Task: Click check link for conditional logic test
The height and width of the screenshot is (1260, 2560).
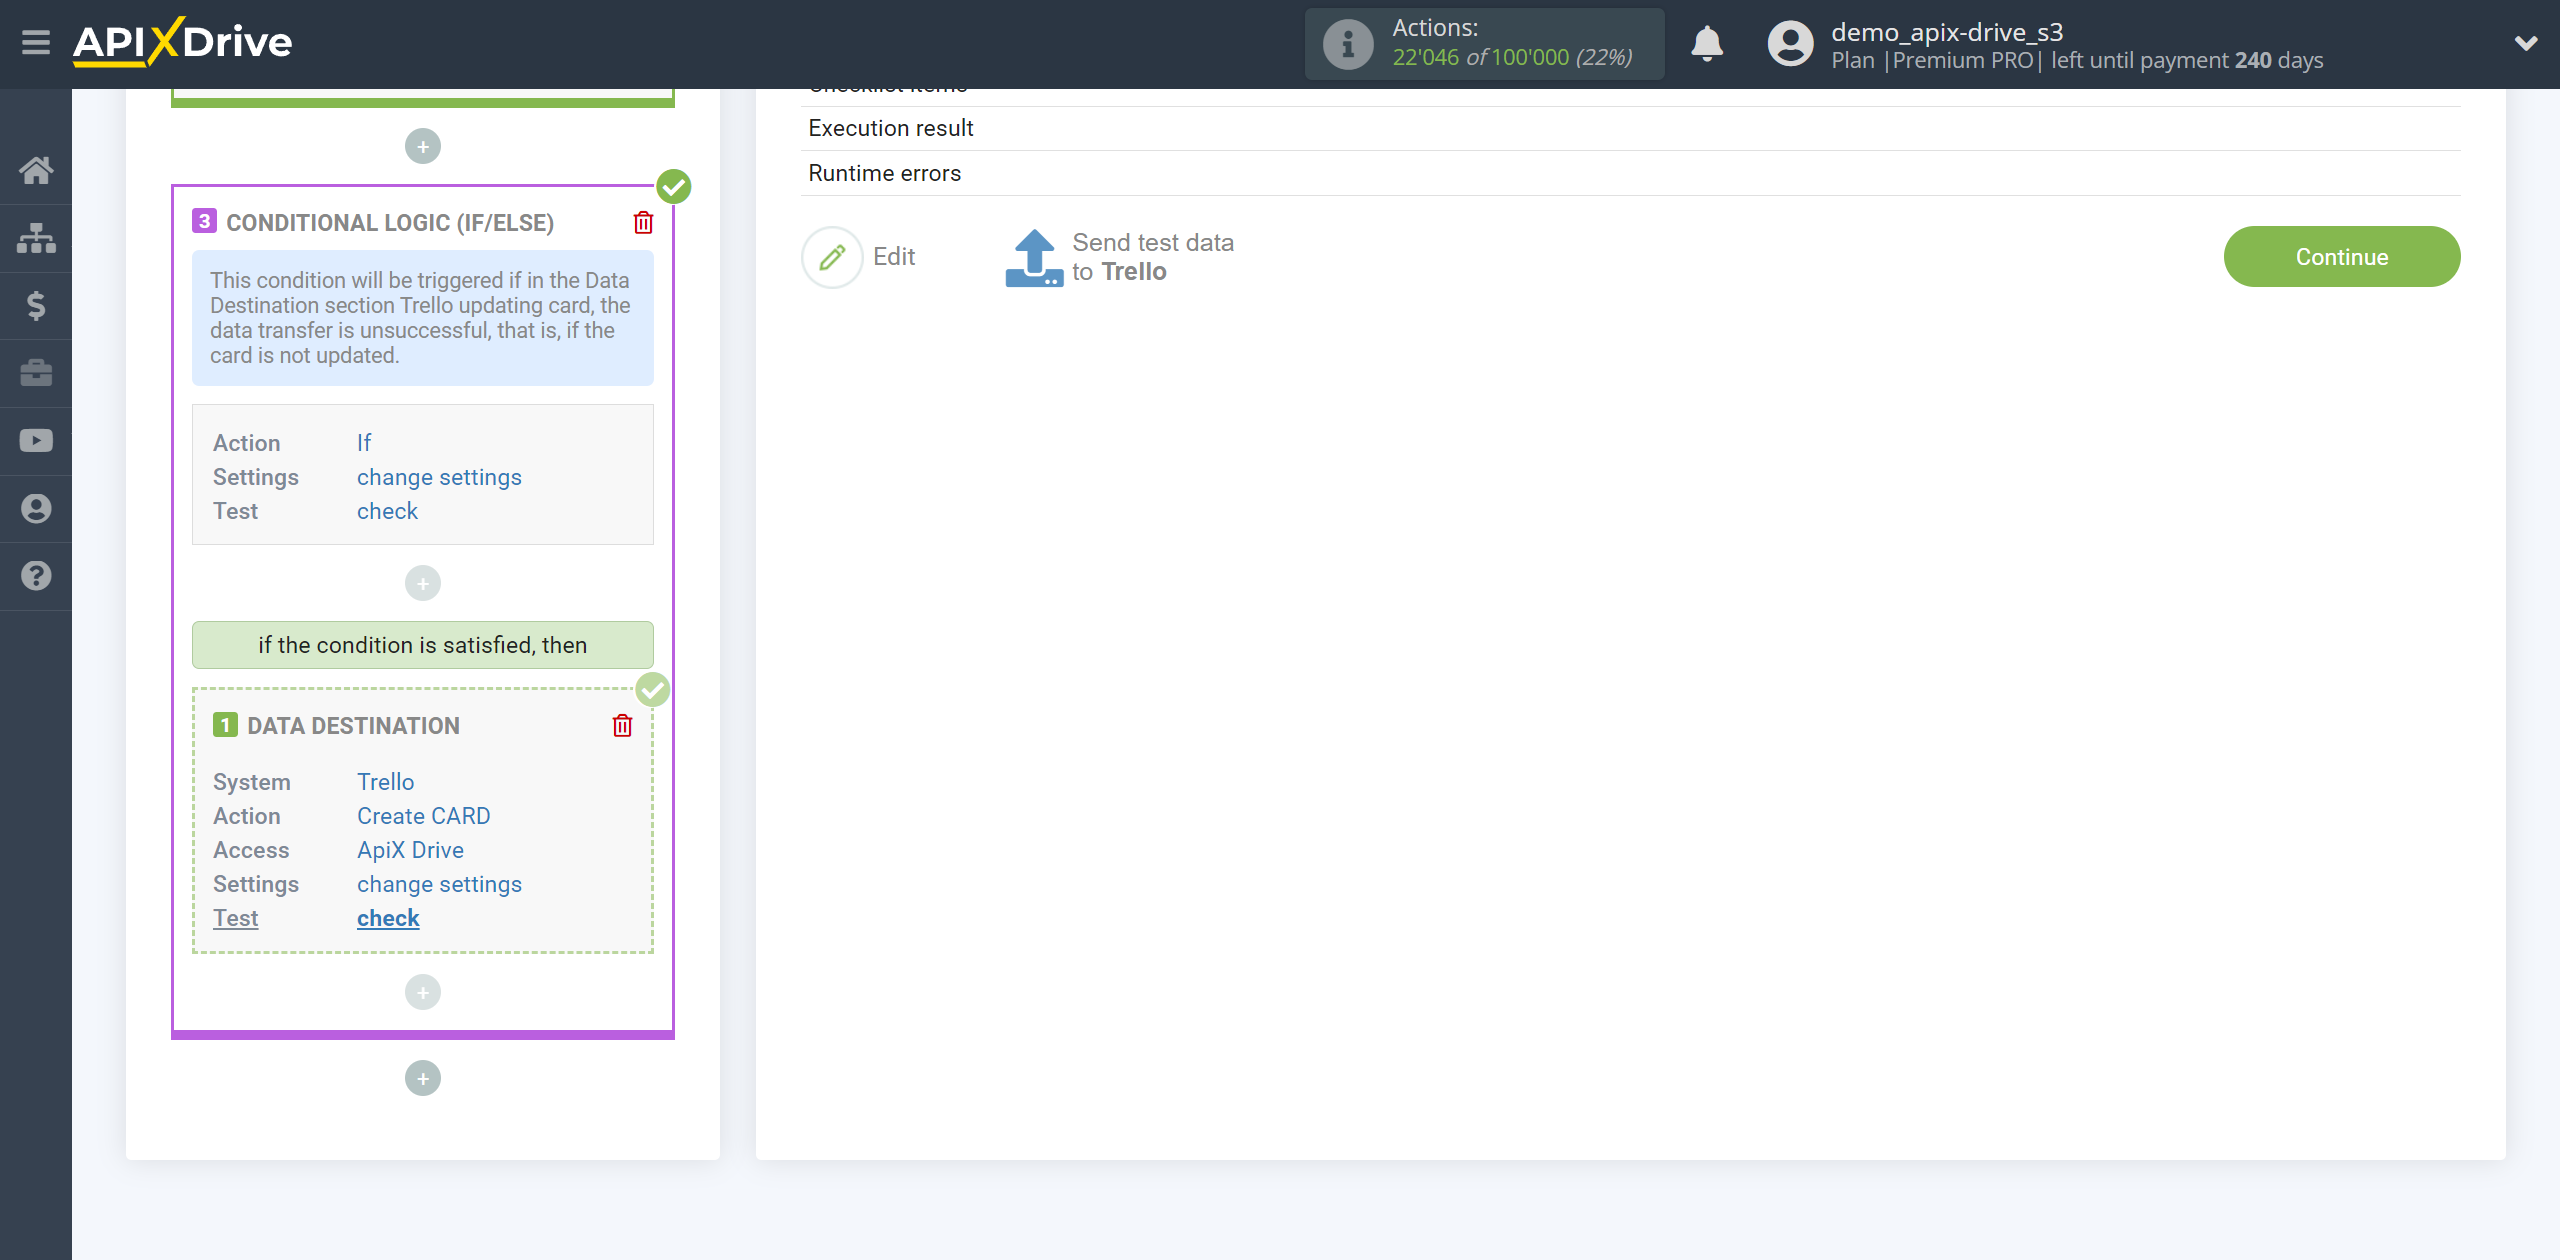Action: (x=387, y=511)
